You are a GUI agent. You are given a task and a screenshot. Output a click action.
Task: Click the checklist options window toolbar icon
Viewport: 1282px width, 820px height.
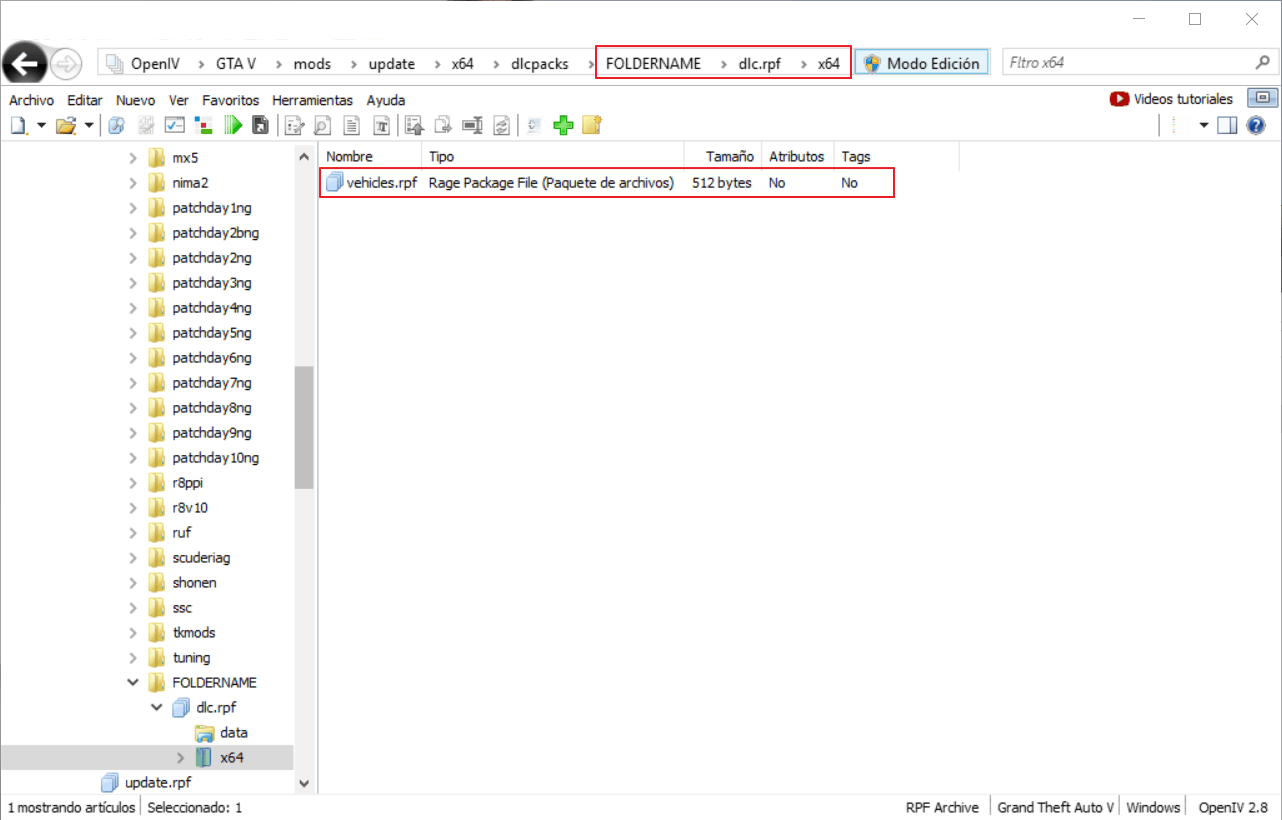point(175,125)
